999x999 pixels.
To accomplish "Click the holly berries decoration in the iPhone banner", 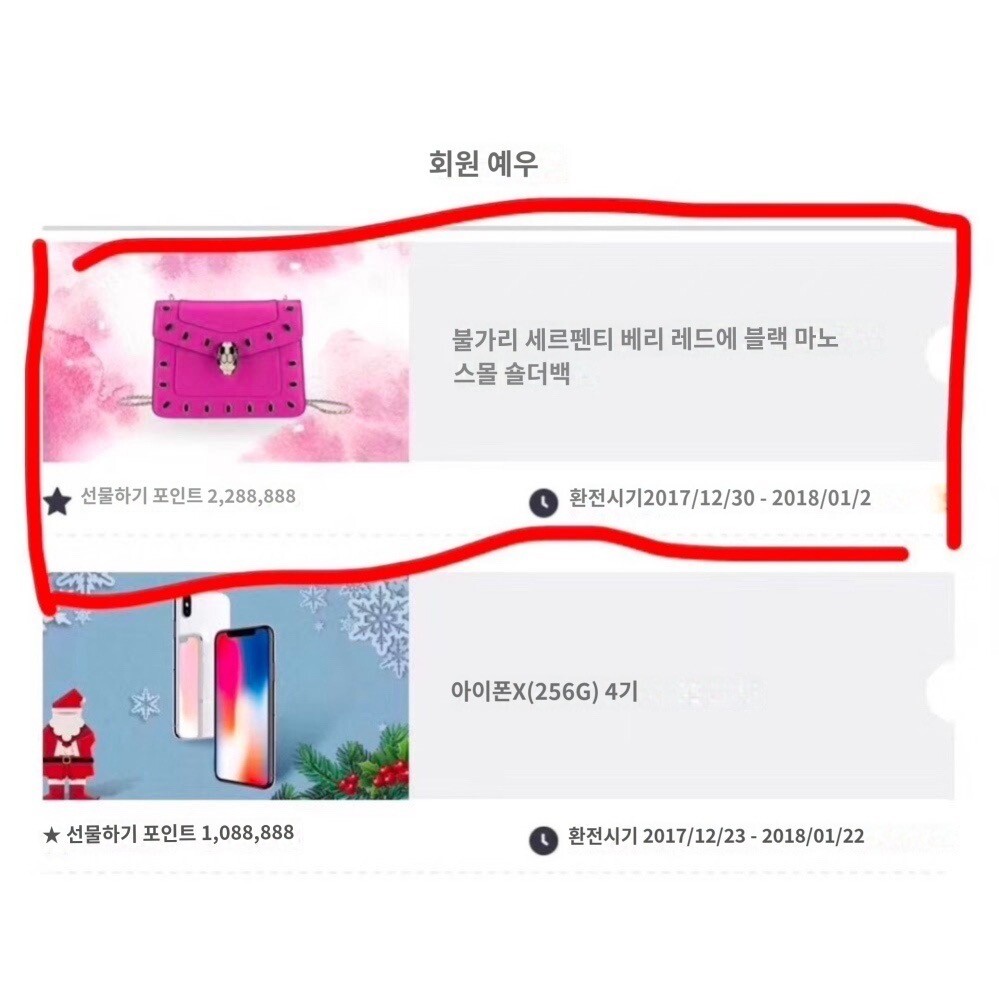I will pos(375,778).
